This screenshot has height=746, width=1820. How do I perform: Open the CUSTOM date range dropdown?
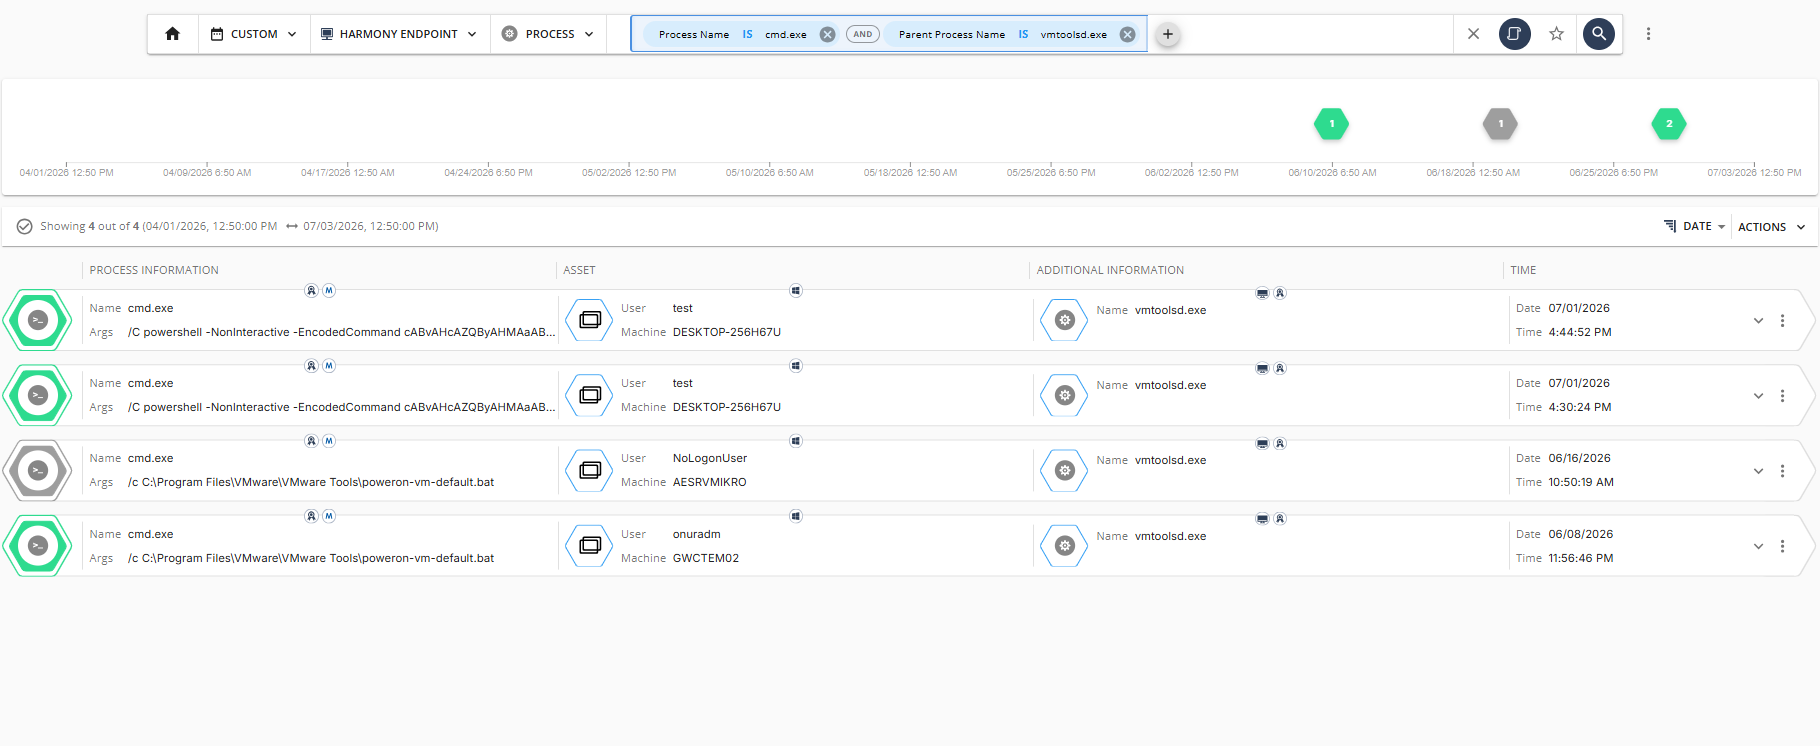[254, 34]
